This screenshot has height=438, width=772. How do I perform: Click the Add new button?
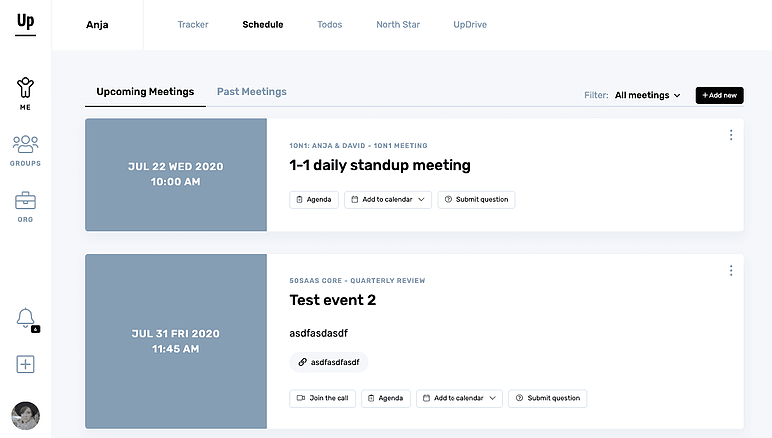click(720, 95)
